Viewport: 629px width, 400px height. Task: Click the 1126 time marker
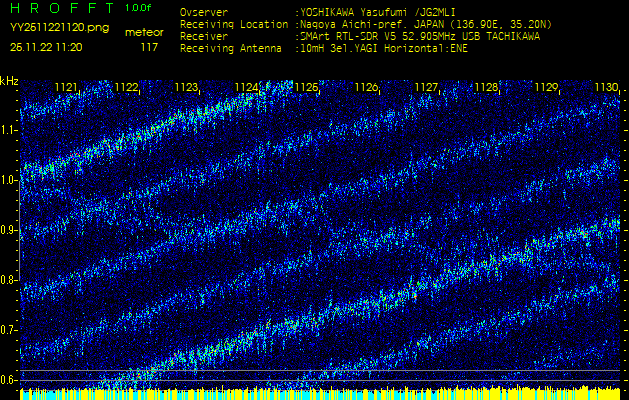point(366,87)
